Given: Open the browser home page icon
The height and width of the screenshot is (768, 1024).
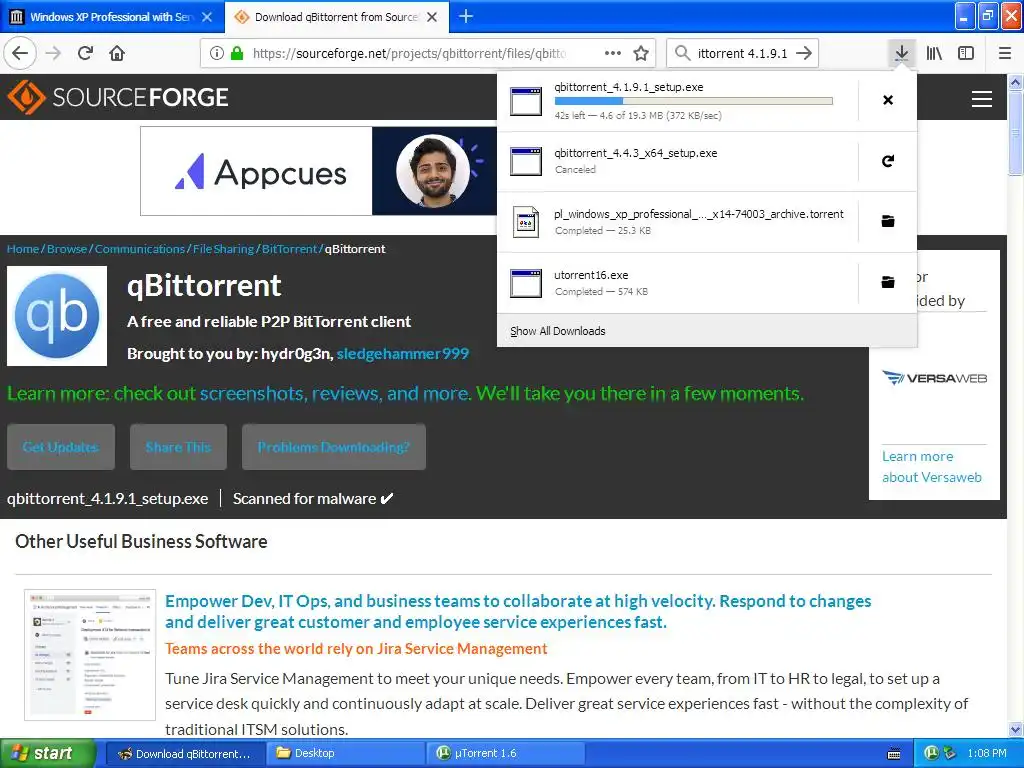Looking at the screenshot, I should [117, 53].
